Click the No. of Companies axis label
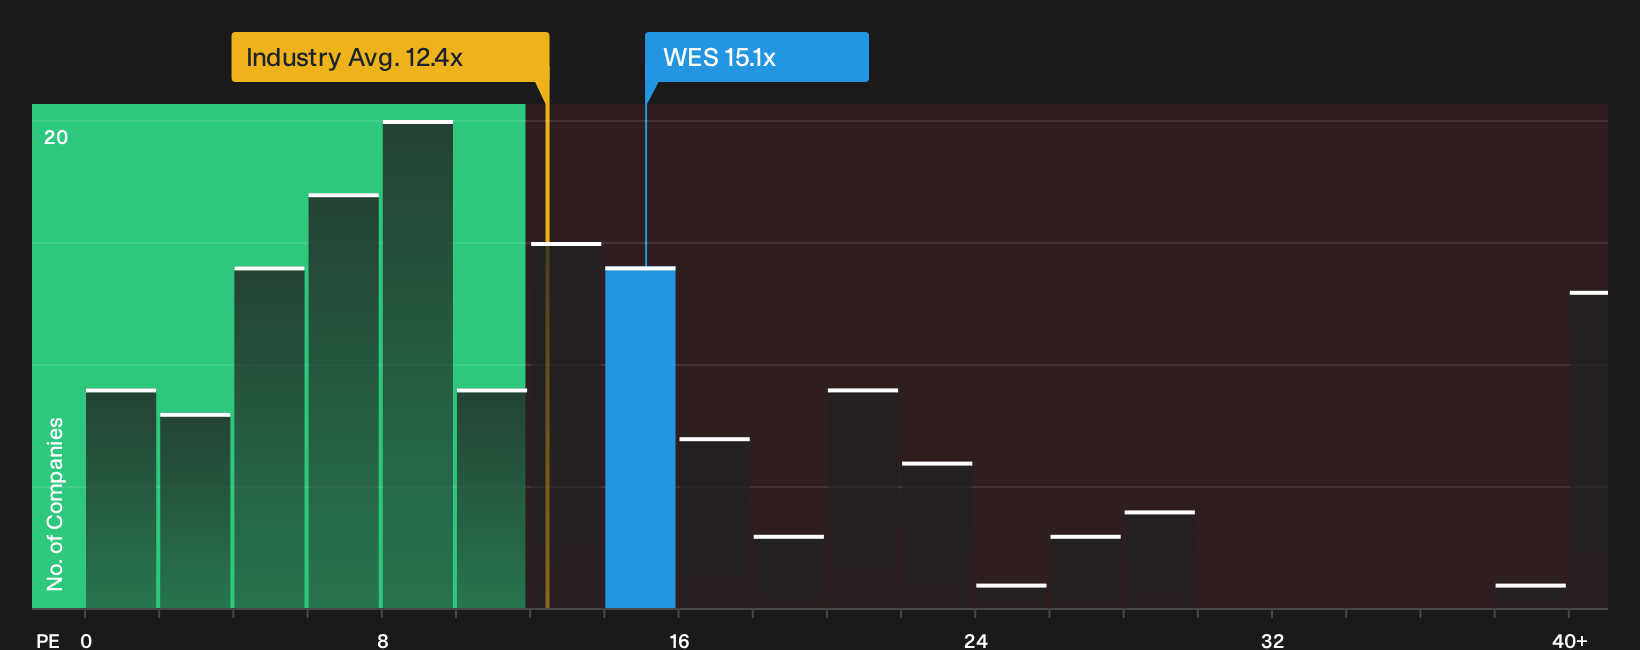Image resolution: width=1640 pixels, height=650 pixels. 55,504
